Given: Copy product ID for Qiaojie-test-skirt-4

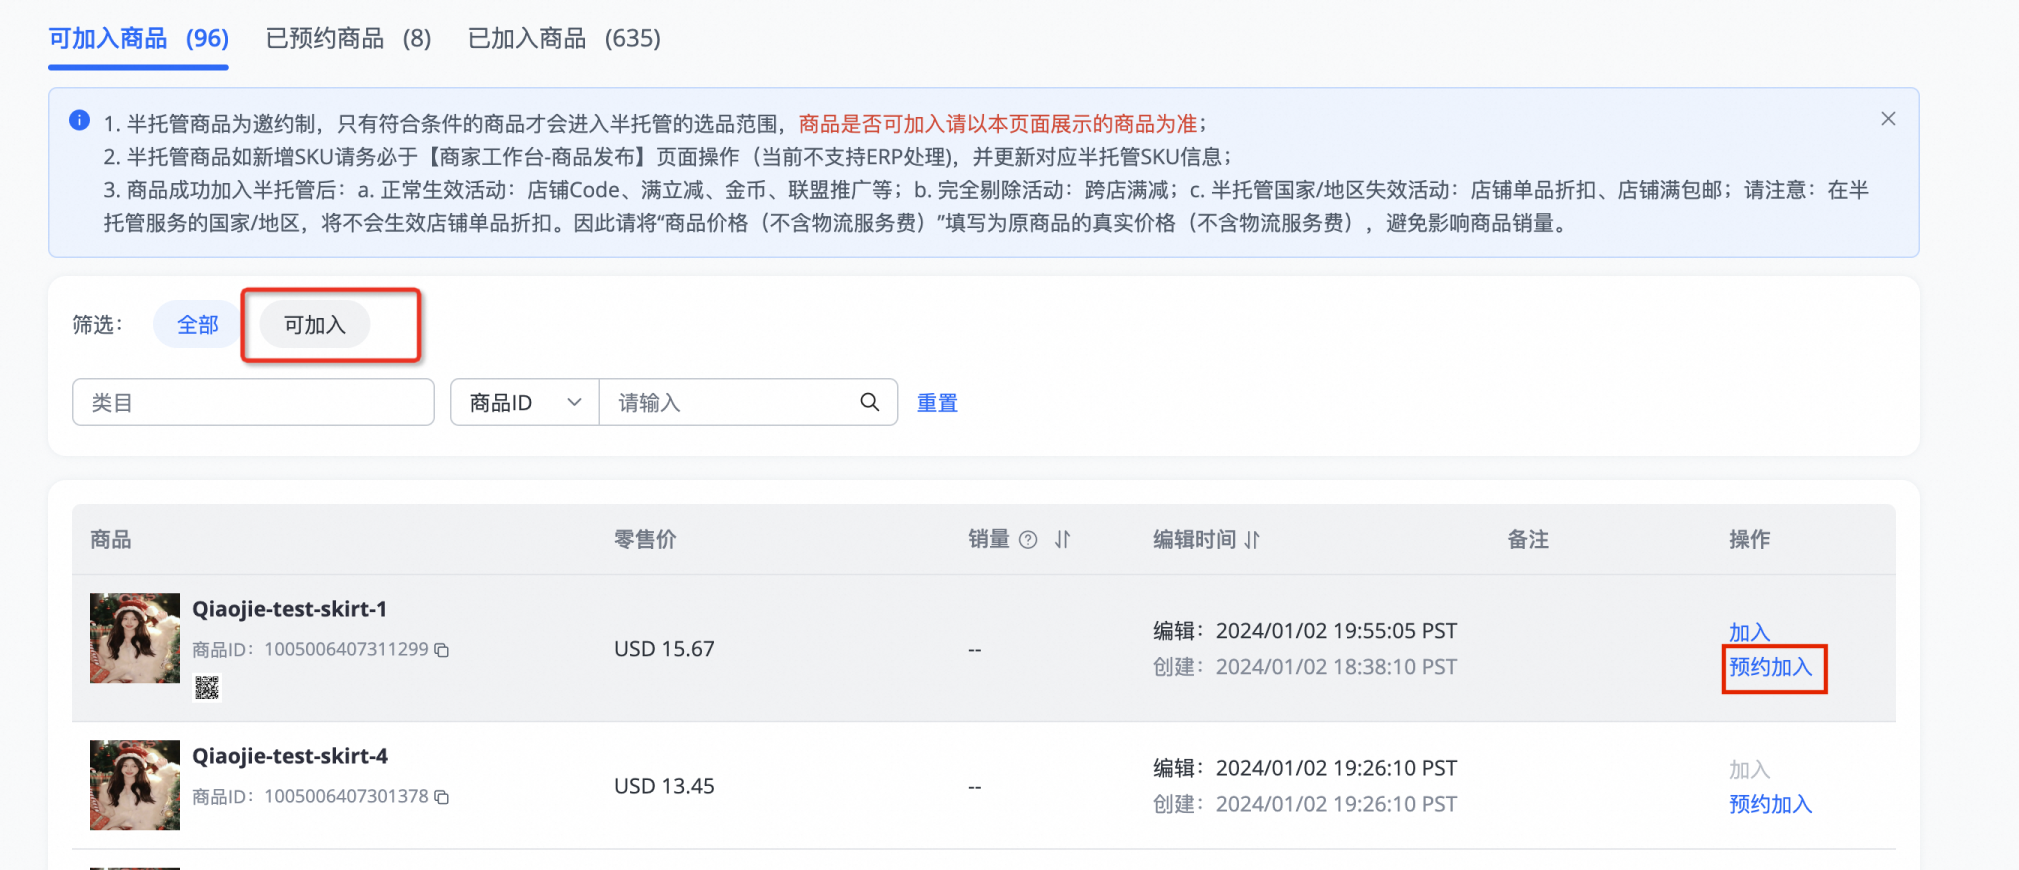Looking at the screenshot, I should coord(442,797).
